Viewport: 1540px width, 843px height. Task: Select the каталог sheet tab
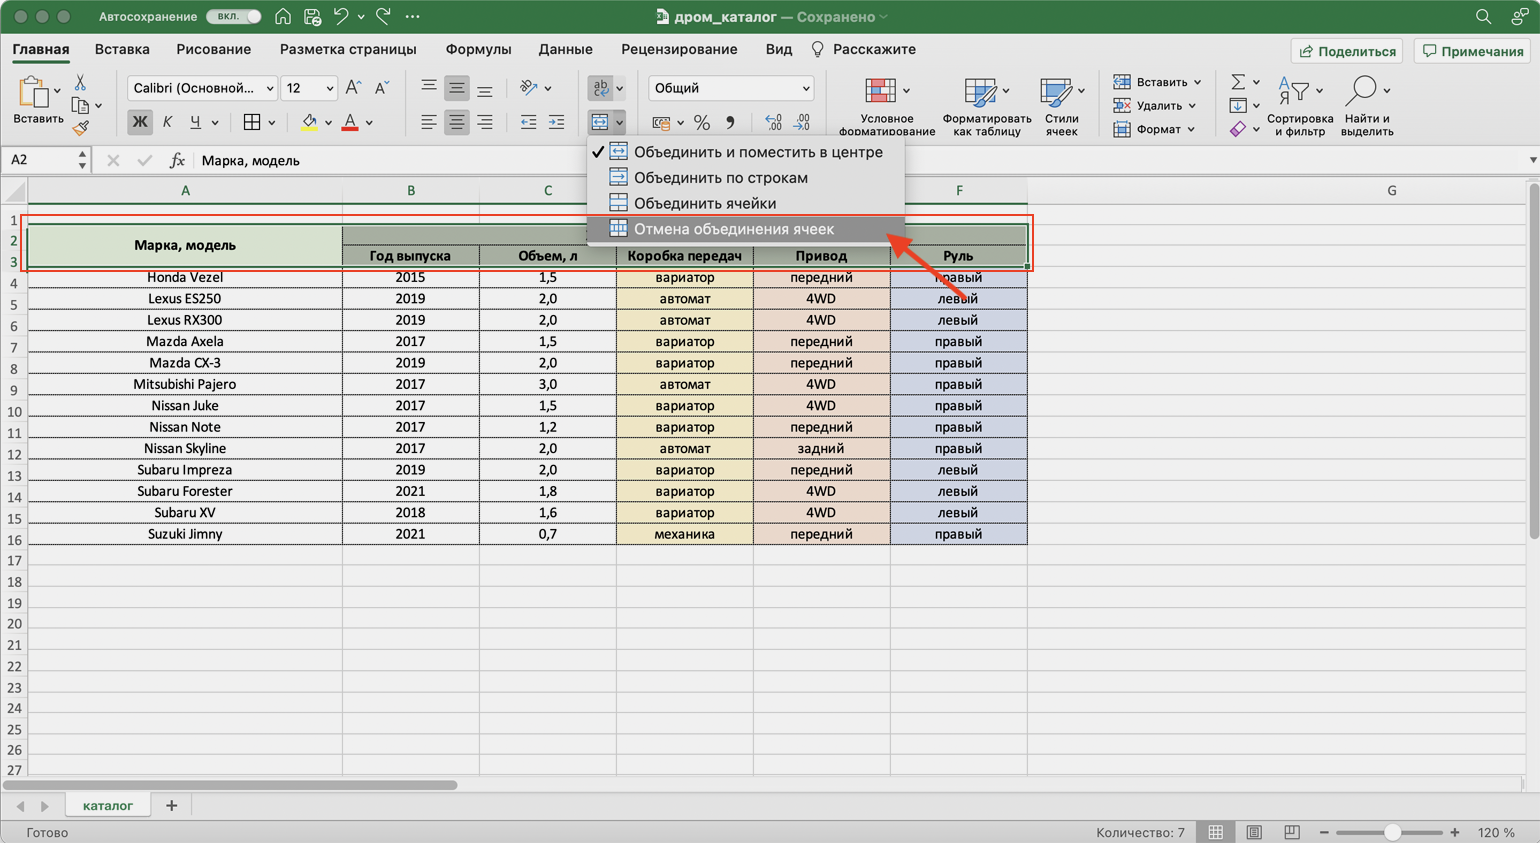pos(107,805)
